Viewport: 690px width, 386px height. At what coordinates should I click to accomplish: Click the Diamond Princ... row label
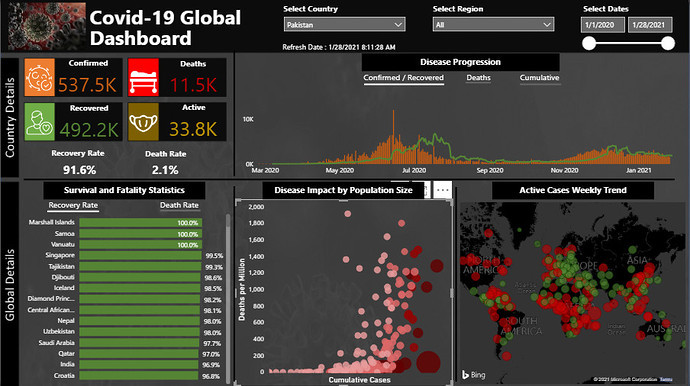point(51,299)
